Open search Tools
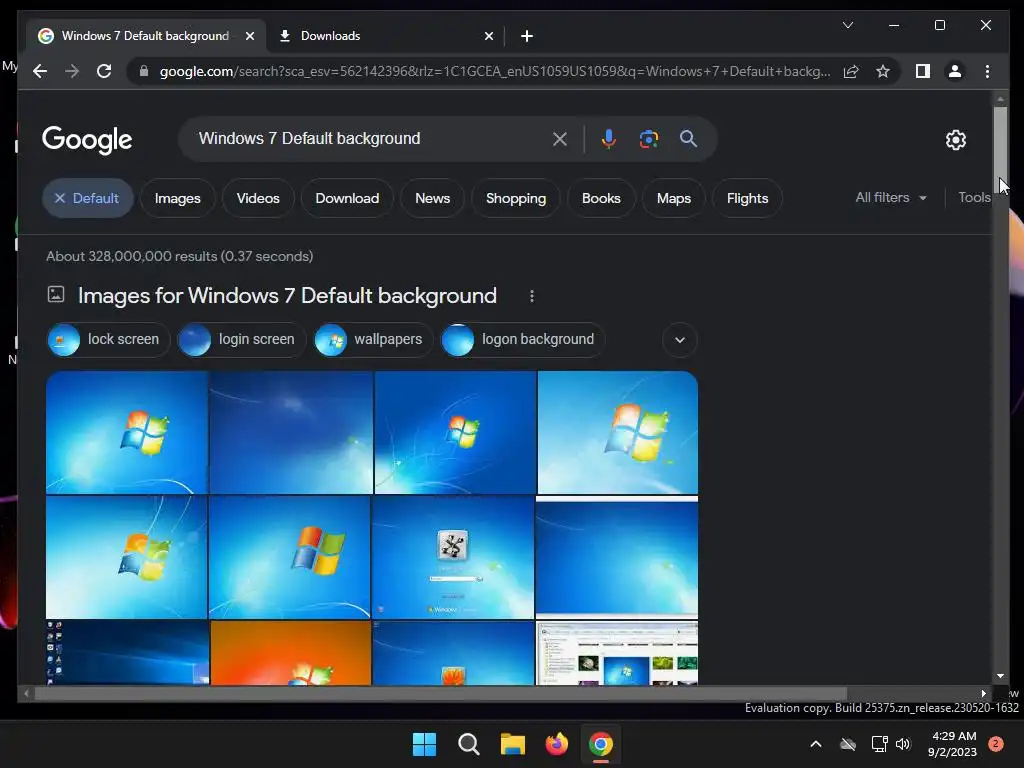The width and height of the screenshot is (1024, 768). point(974,197)
